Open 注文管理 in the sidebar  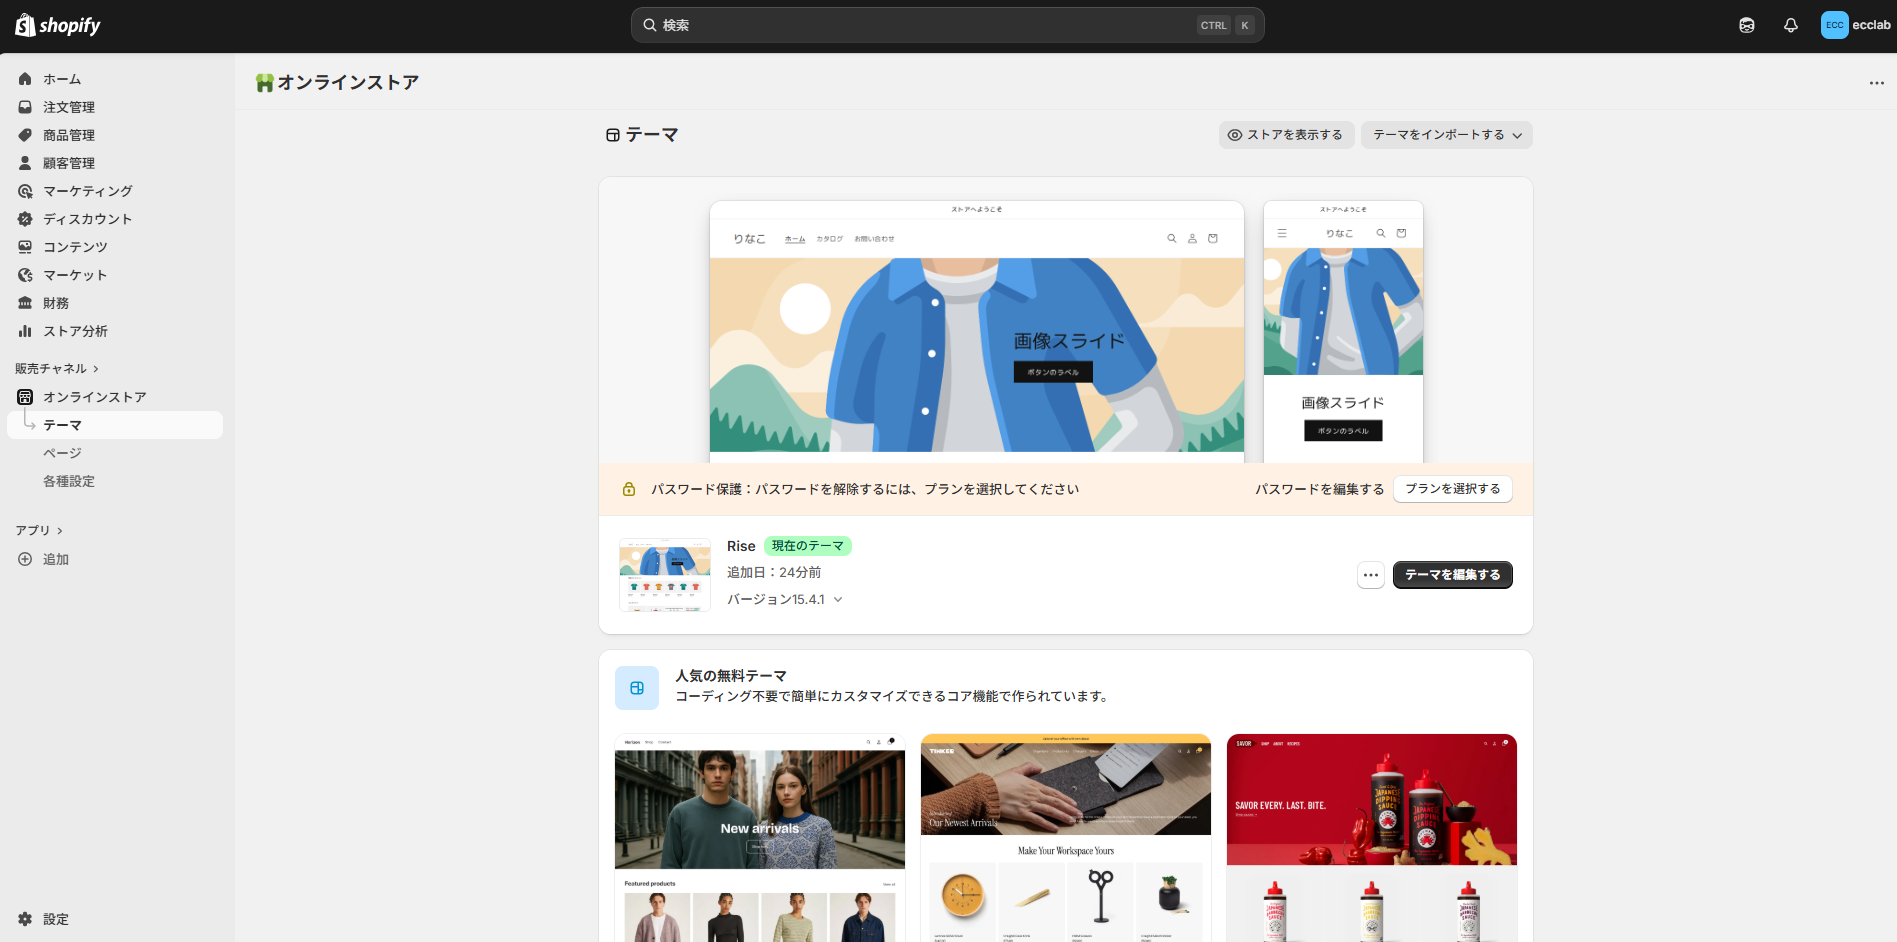(69, 107)
